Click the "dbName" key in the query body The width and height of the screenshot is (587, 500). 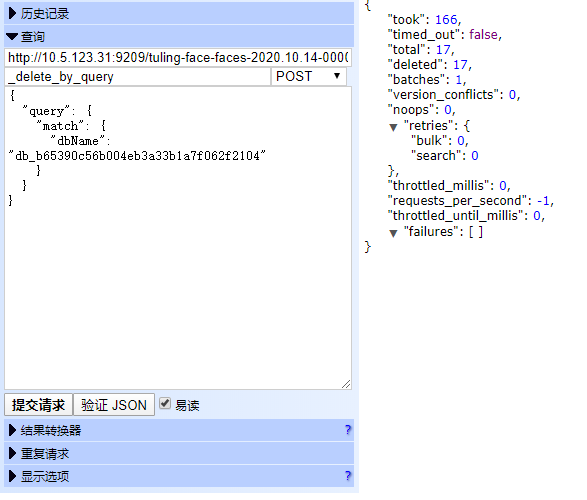click(78, 141)
